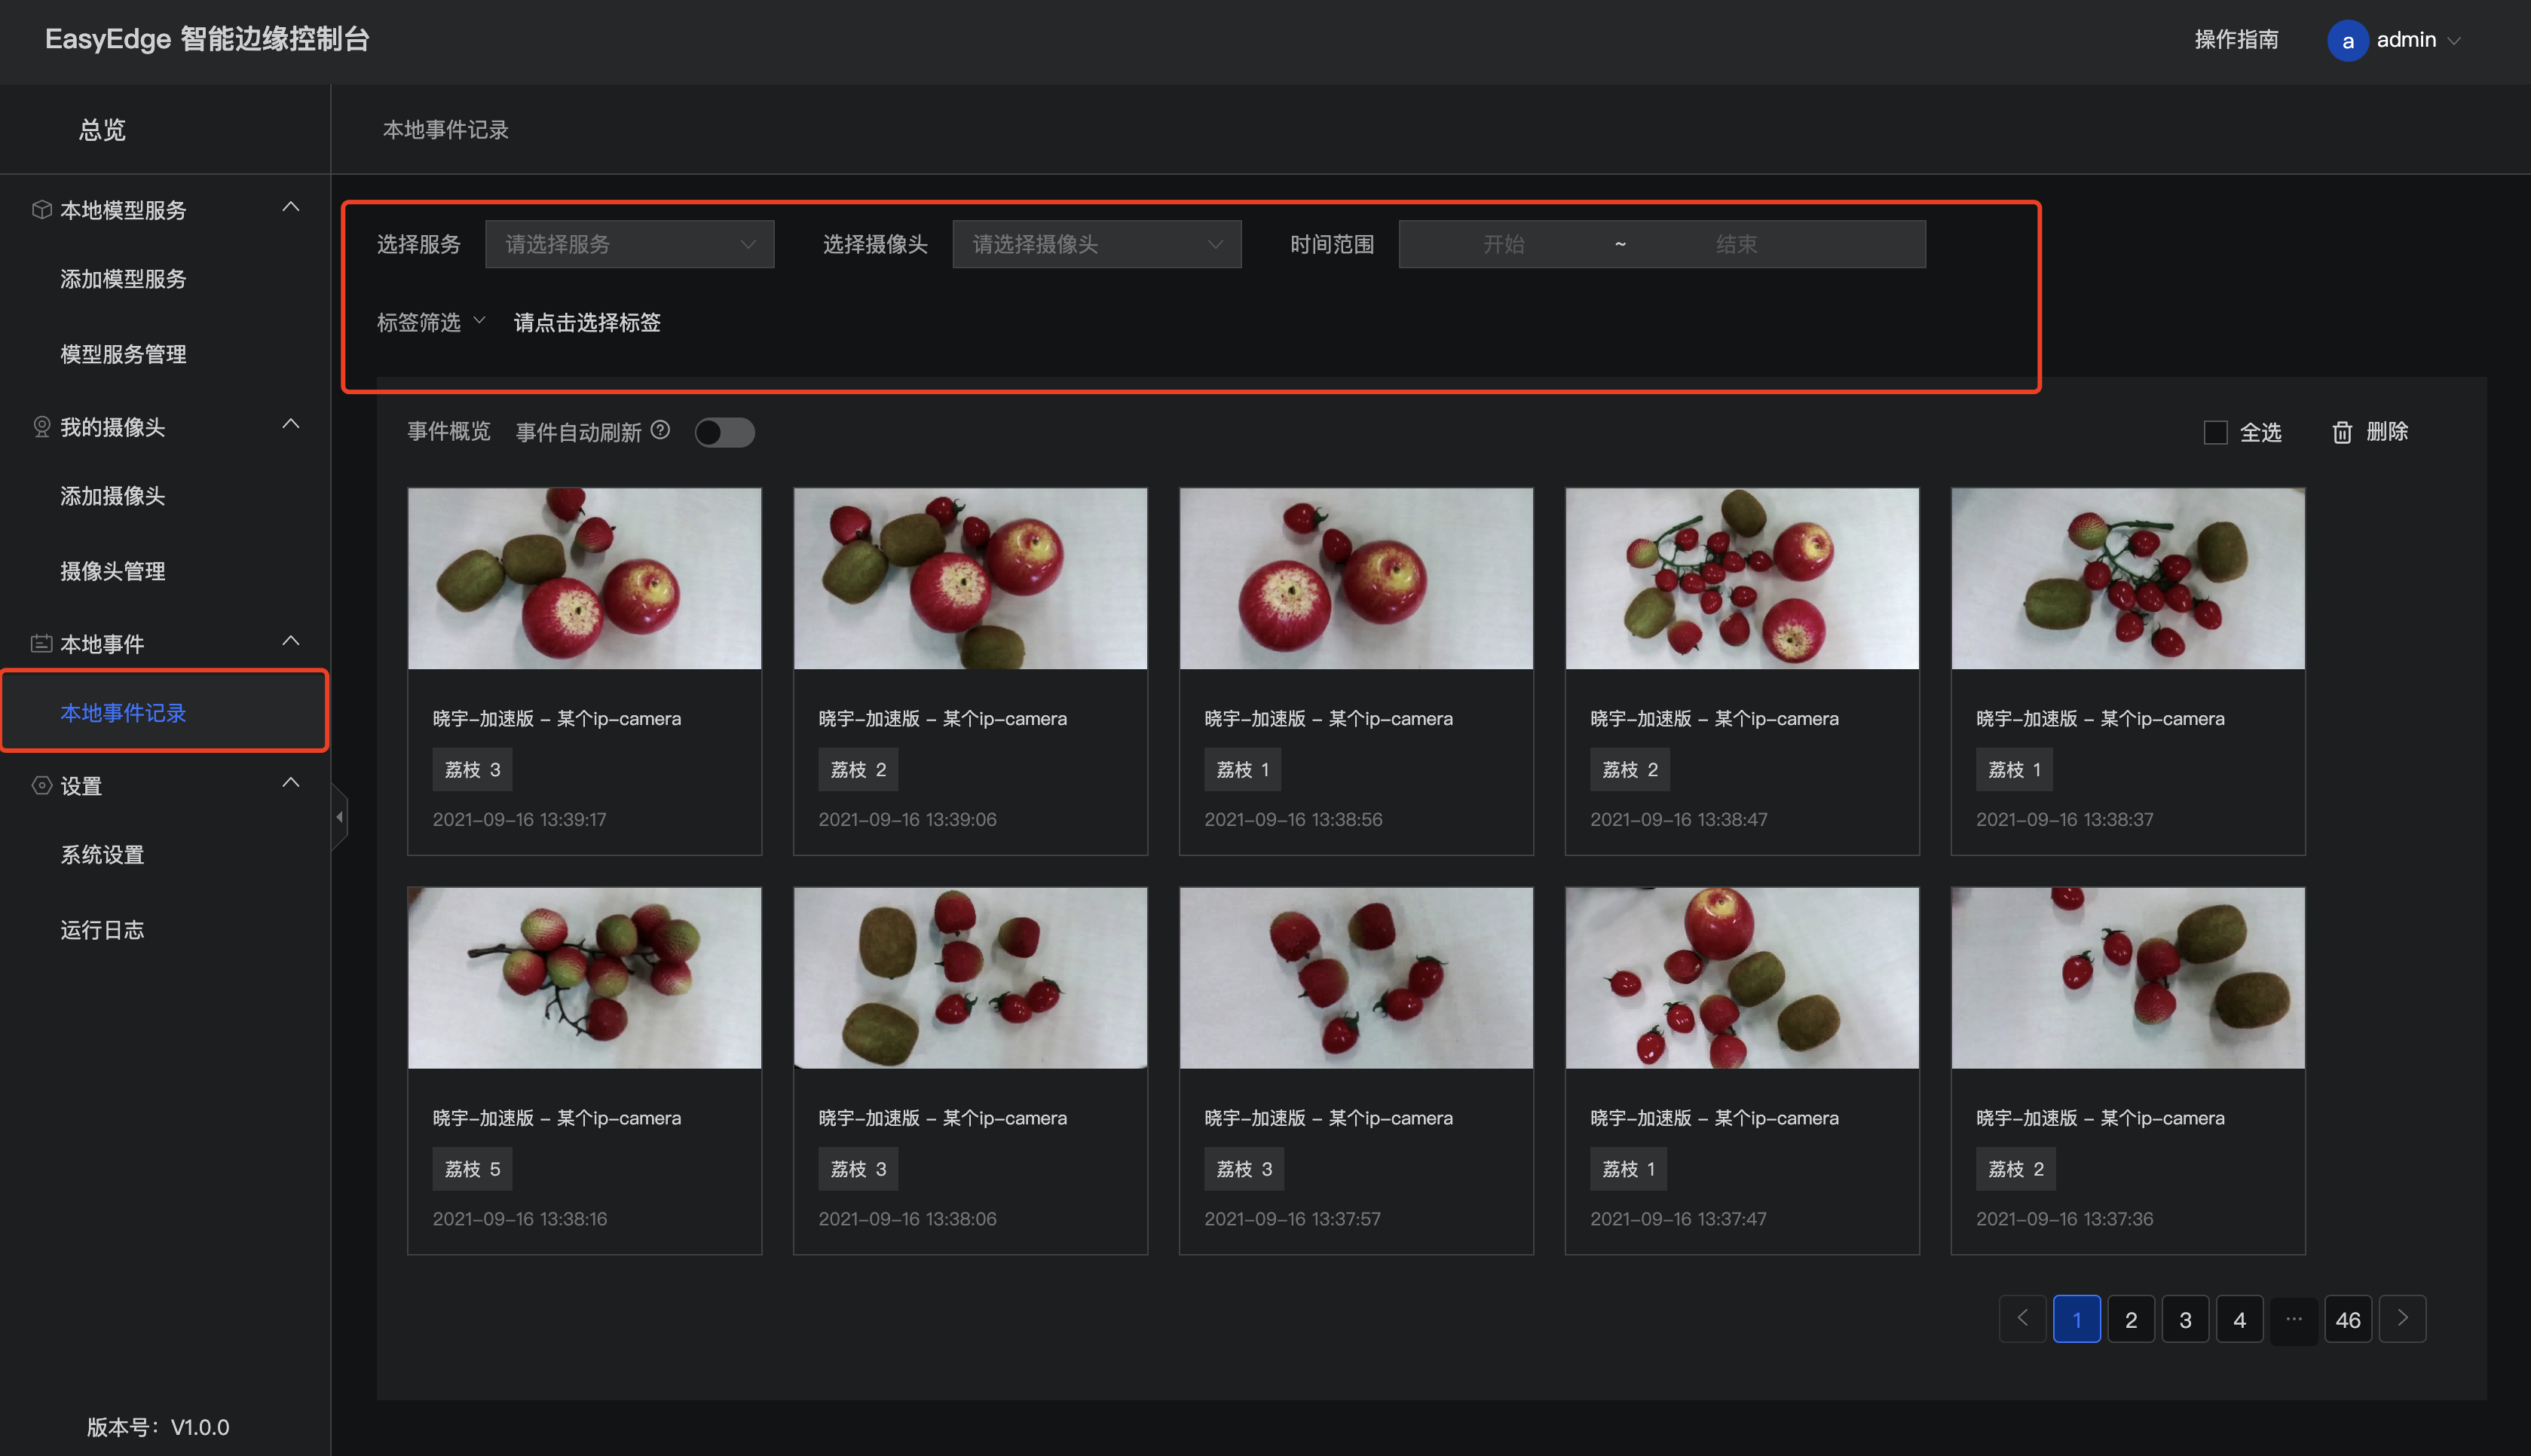
Task: Open 系统设置 in the sidebar
Action: 102,855
